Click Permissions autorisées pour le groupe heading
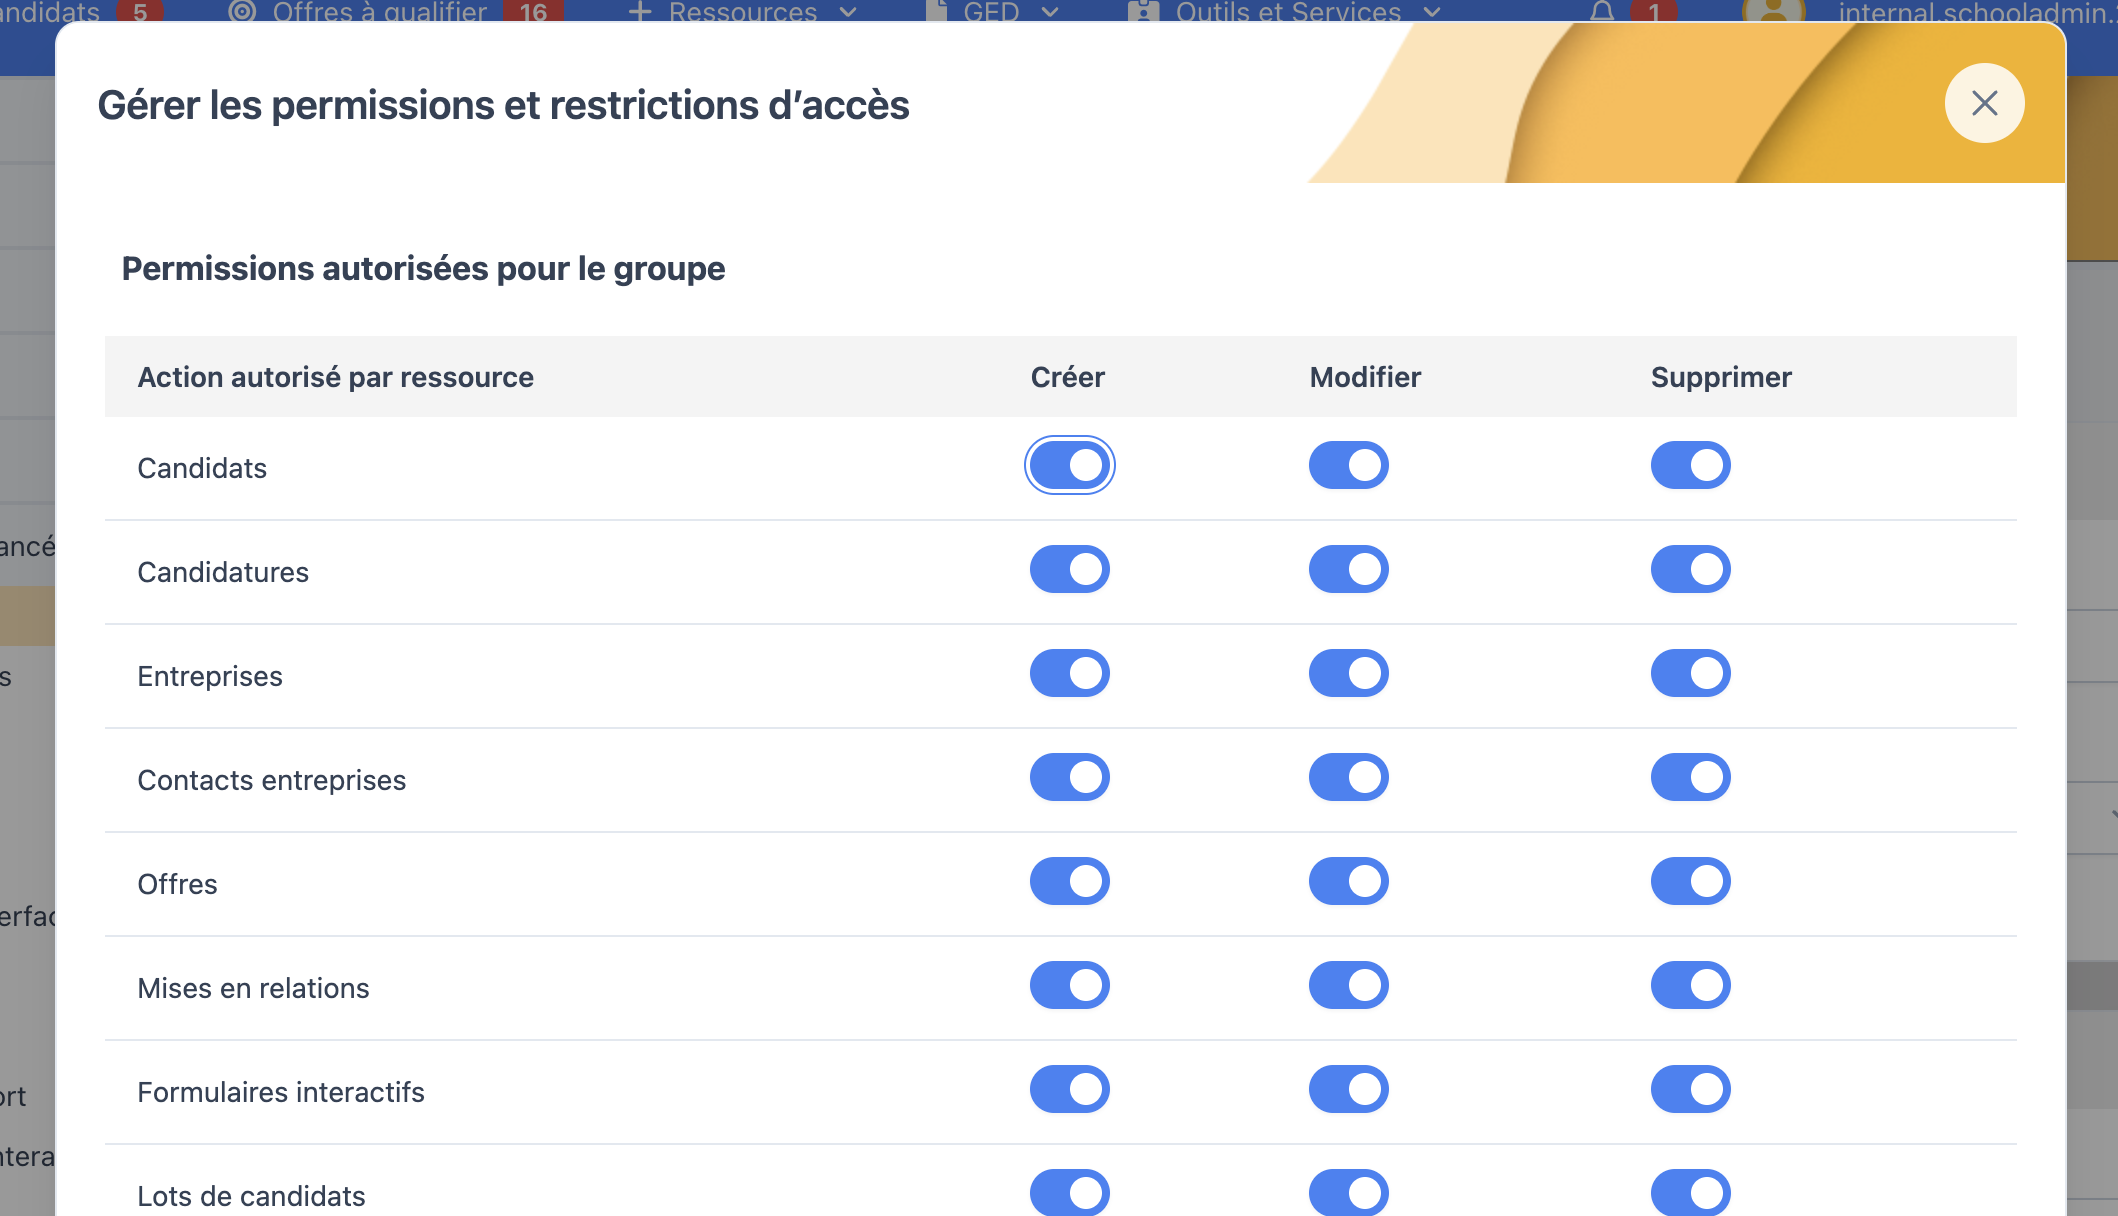The width and height of the screenshot is (2118, 1216). [x=423, y=268]
